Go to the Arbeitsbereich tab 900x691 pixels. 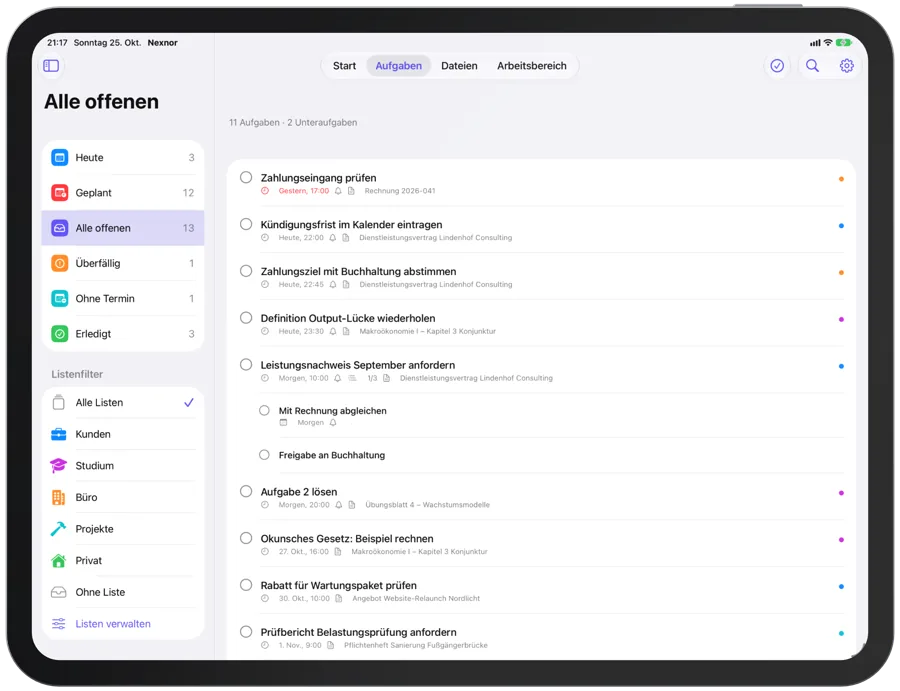click(532, 66)
